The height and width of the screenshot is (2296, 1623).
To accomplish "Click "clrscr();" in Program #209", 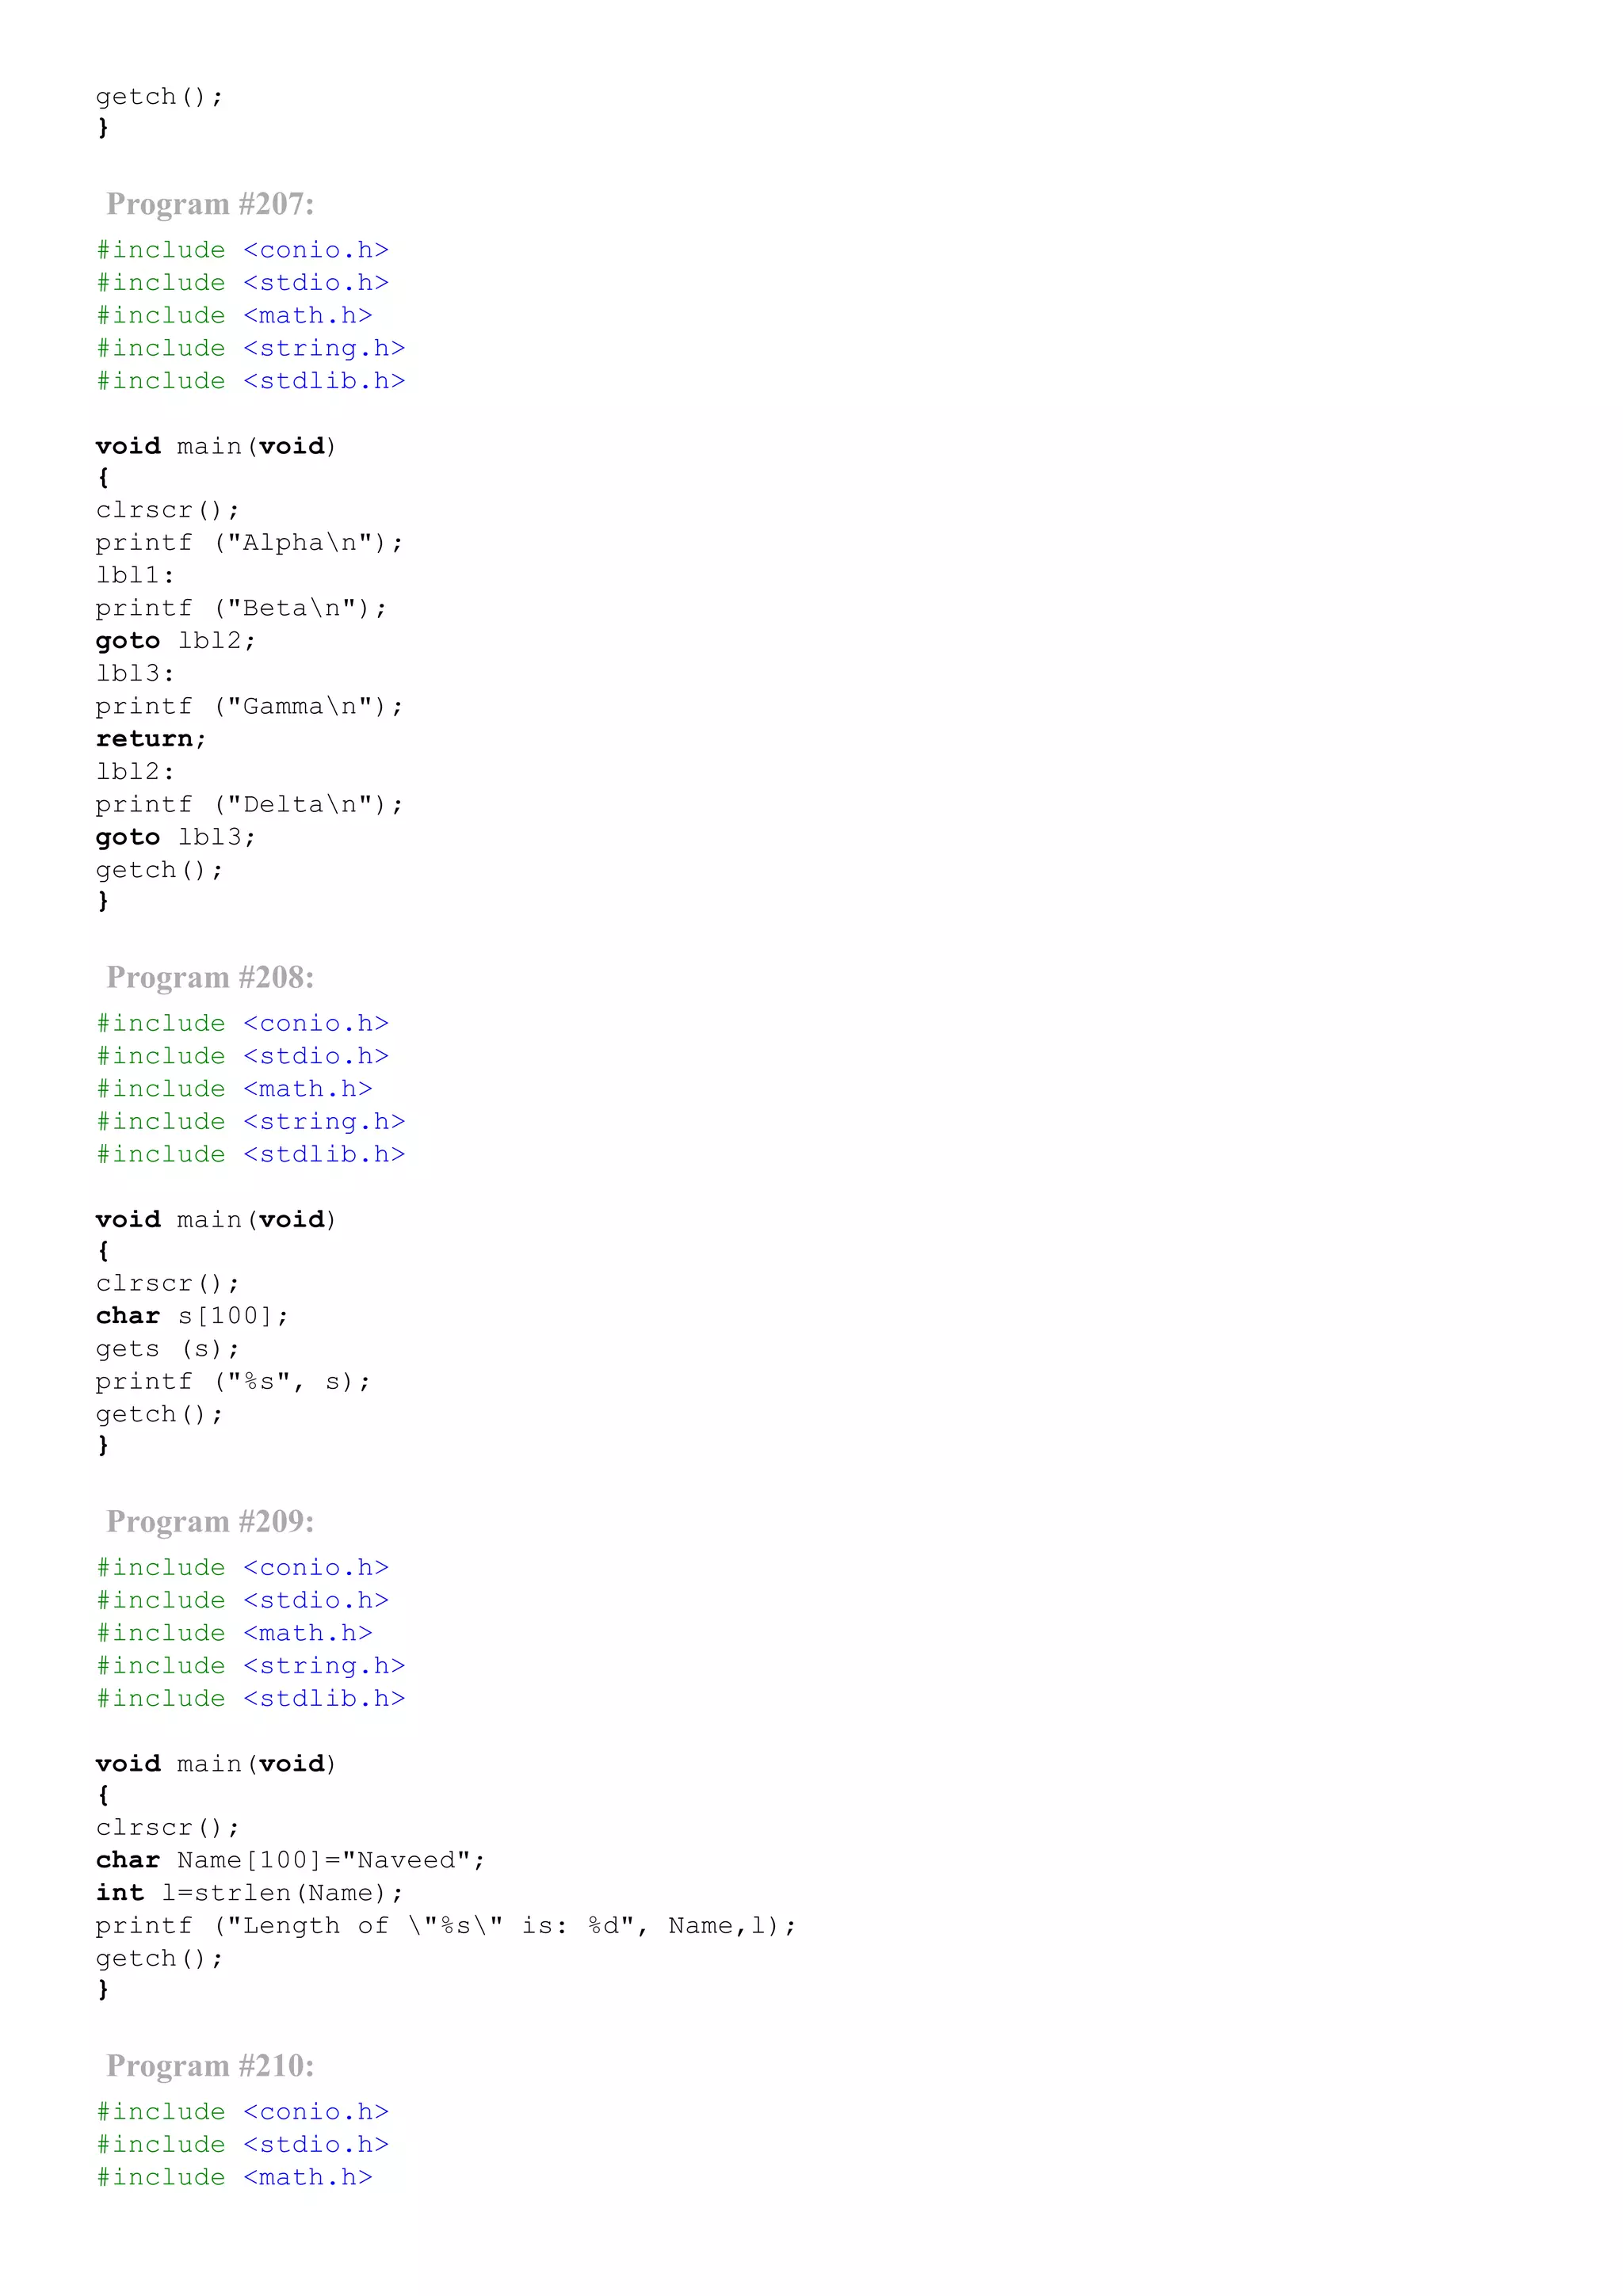I will 168,1828.
